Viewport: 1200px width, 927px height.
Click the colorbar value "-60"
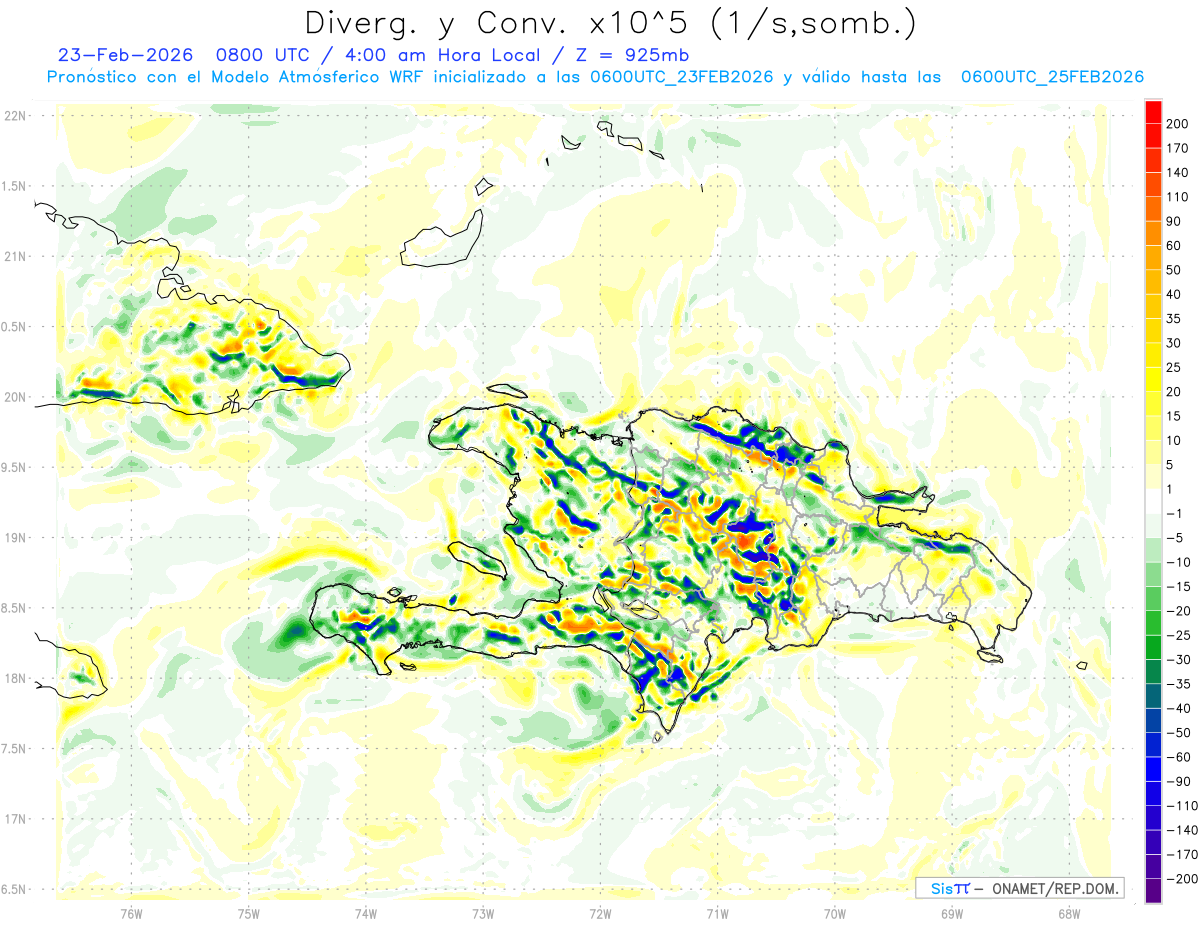click(1179, 757)
